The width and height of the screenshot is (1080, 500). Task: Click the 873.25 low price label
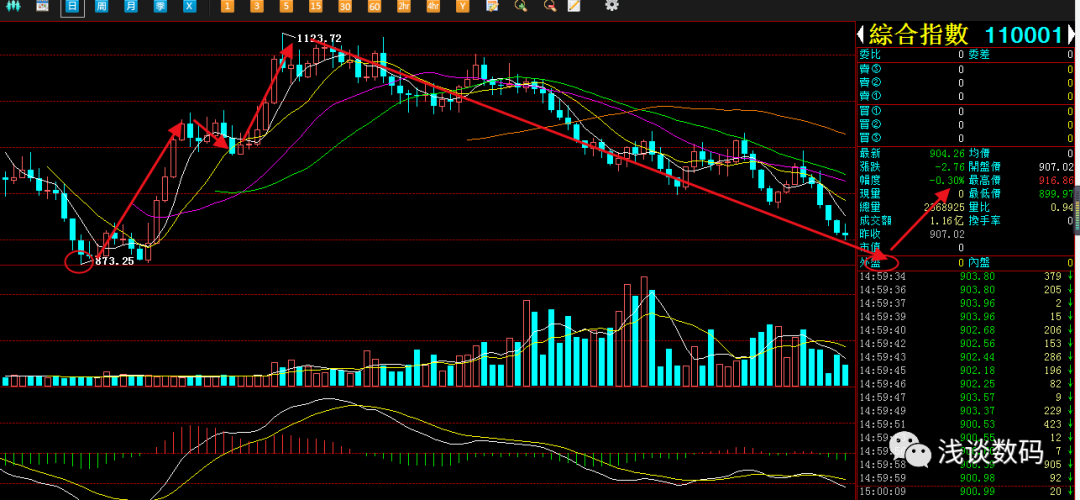pyautogui.click(x=114, y=261)
